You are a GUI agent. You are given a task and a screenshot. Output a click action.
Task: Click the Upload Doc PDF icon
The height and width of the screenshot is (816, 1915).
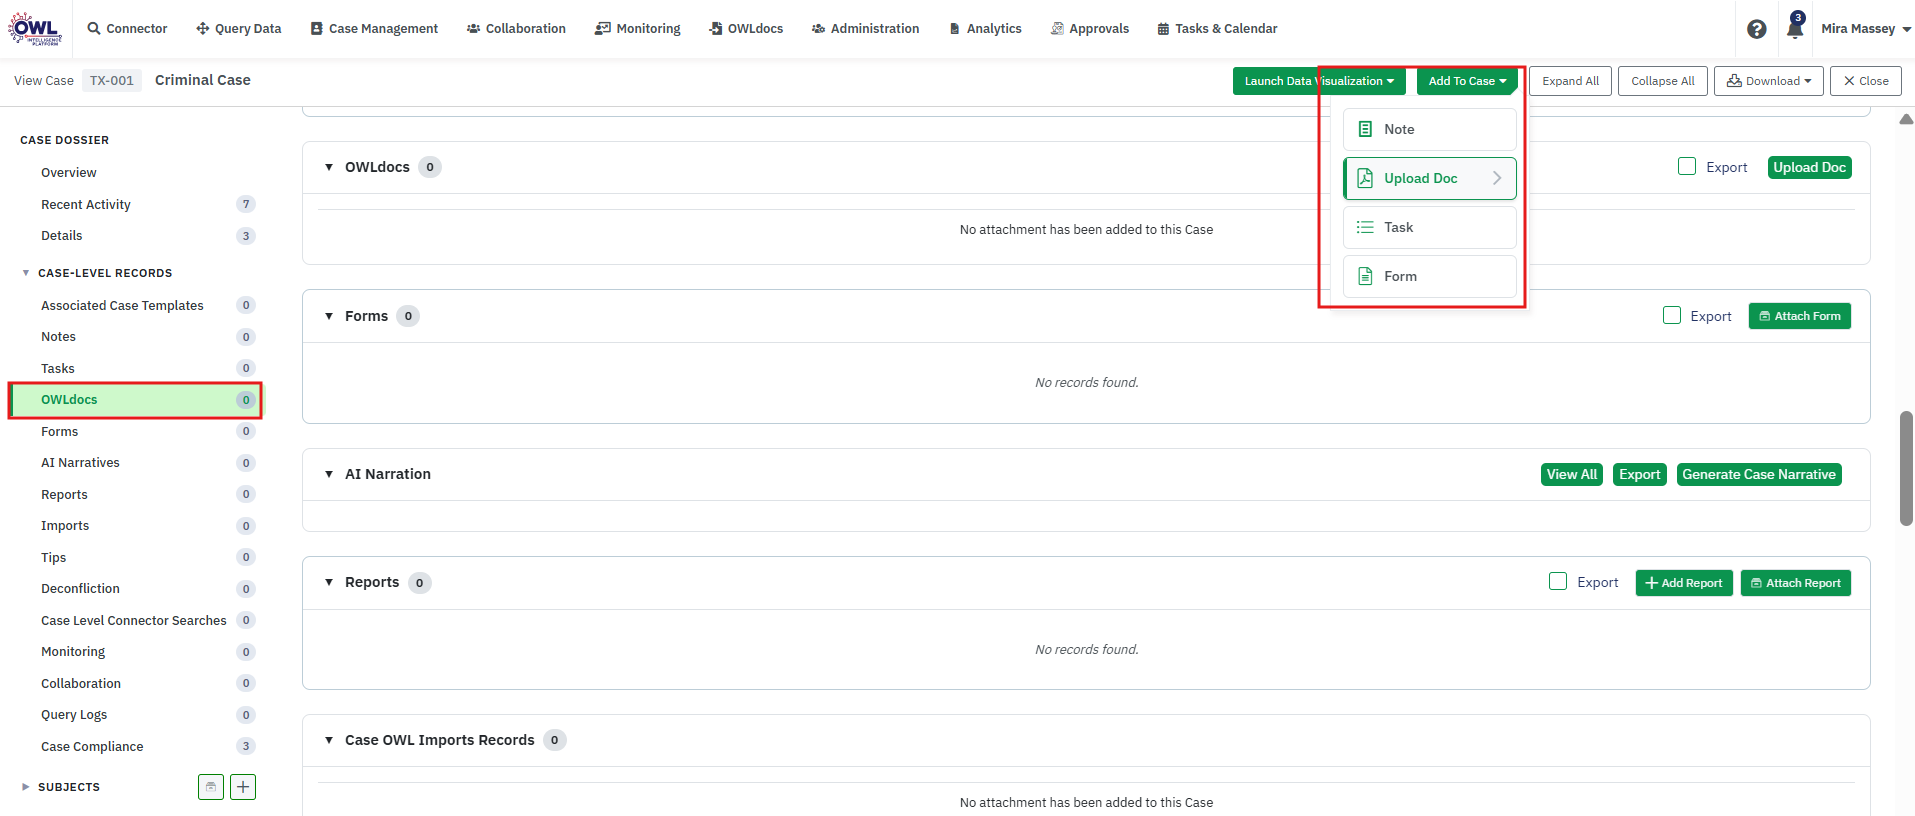pos(1365,178)
